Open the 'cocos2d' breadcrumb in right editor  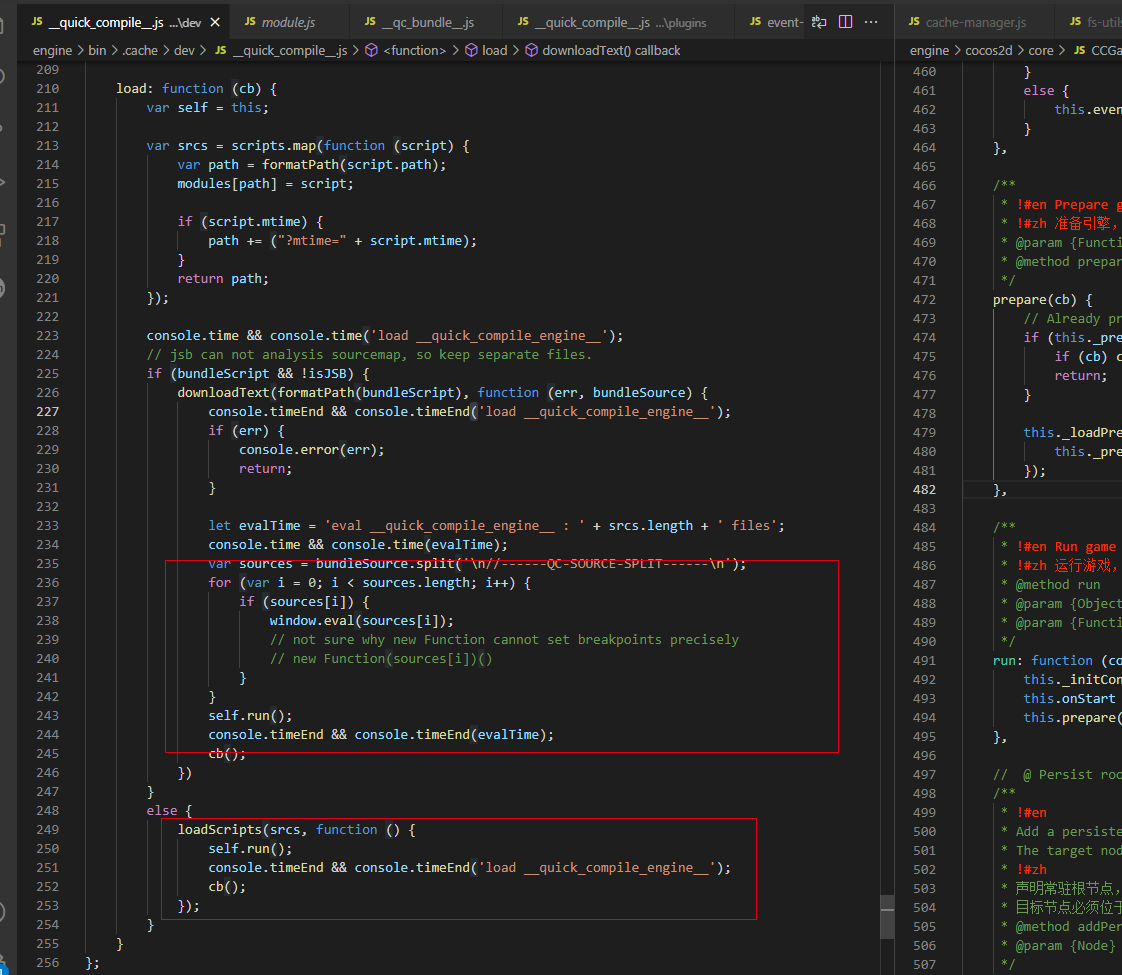pos(990,50)
